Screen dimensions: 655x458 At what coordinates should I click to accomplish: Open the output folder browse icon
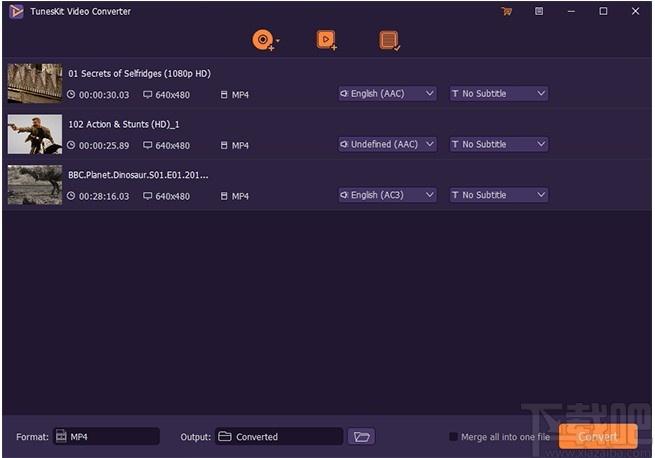(x=361, y=437)
